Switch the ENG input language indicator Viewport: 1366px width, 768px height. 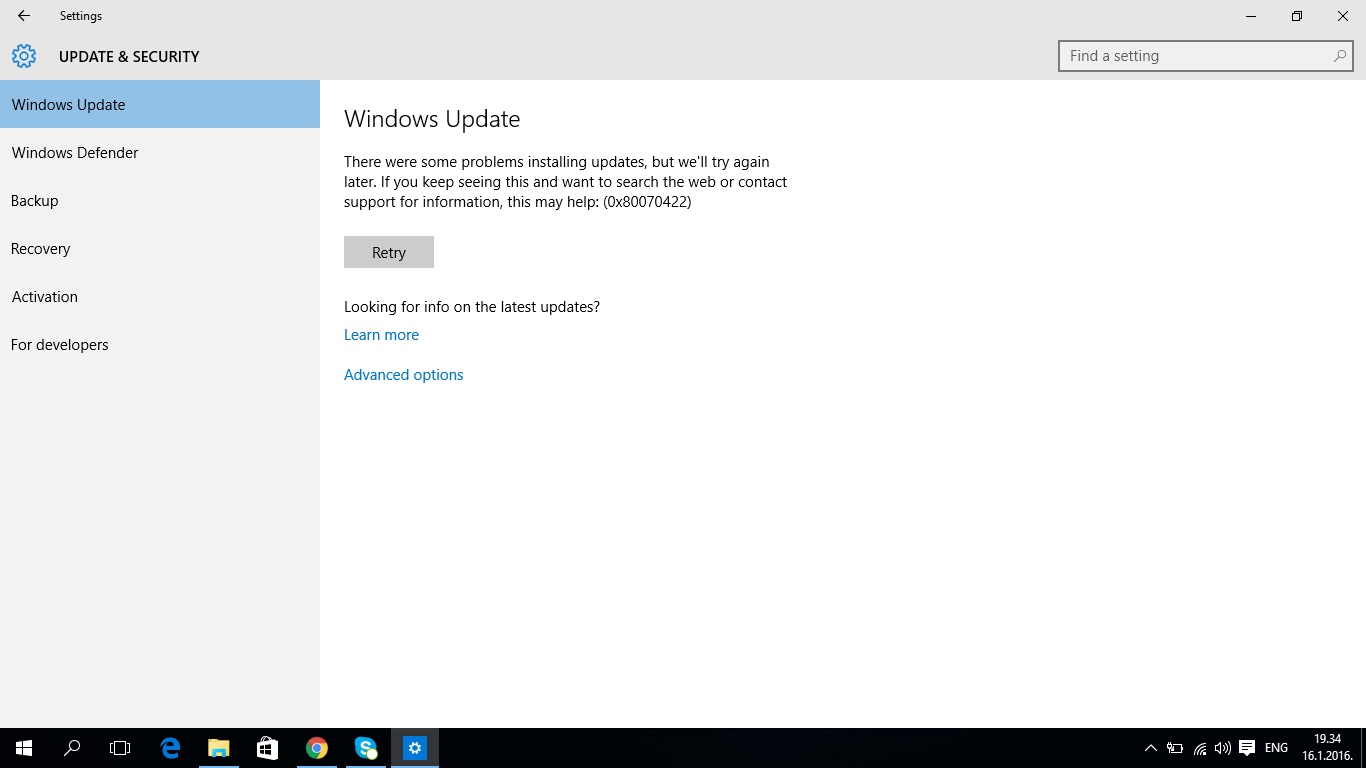[x=1276, y=748]
